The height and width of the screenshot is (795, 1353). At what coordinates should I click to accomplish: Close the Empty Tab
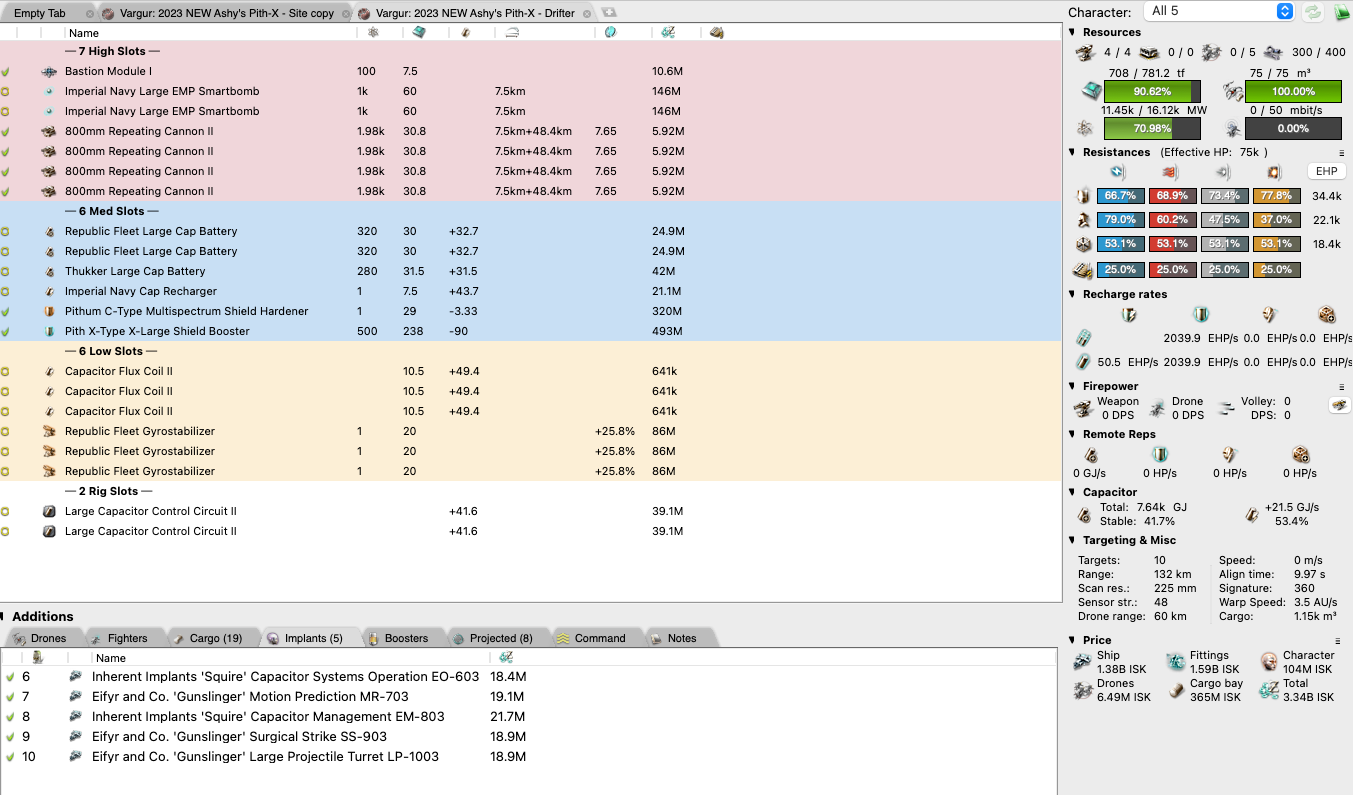91,13
